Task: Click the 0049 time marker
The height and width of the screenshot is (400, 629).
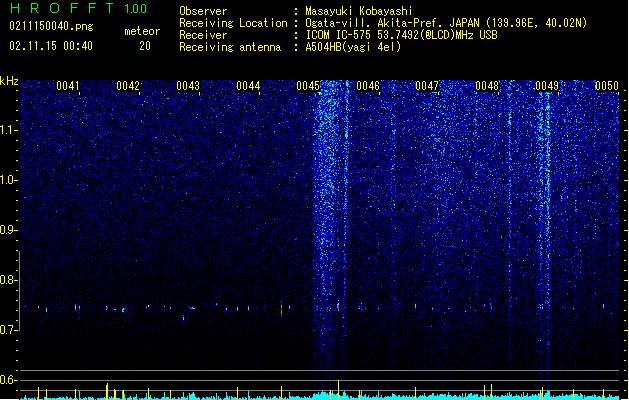Action: pos(547,85)
